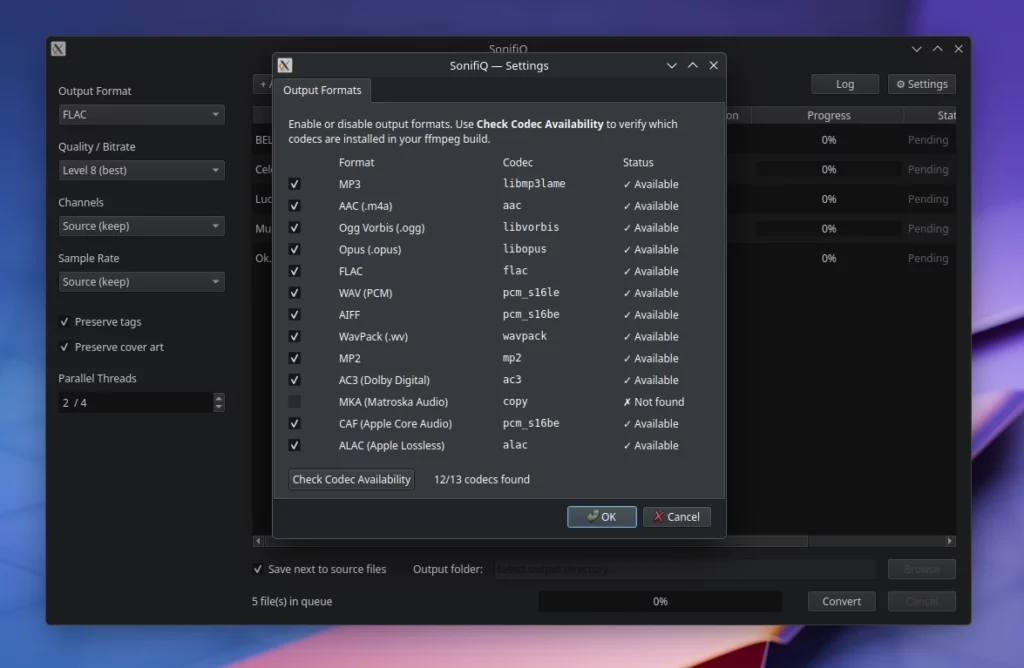Screen dimensions: 1024x668
Task: Toggle the FLAC format checkbox
Action: (x=295, y=271)
